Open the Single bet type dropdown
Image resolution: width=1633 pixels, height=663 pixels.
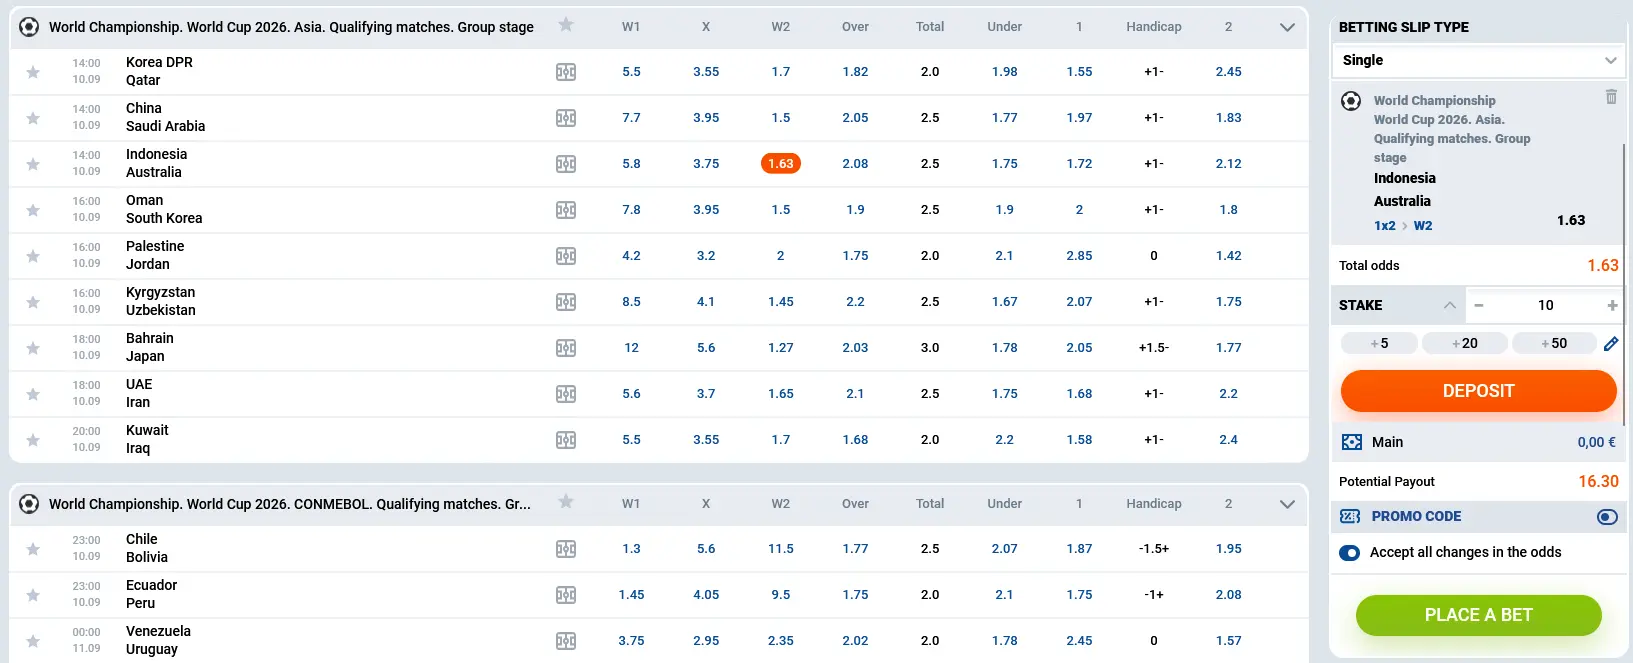(x=1478, y=60)
